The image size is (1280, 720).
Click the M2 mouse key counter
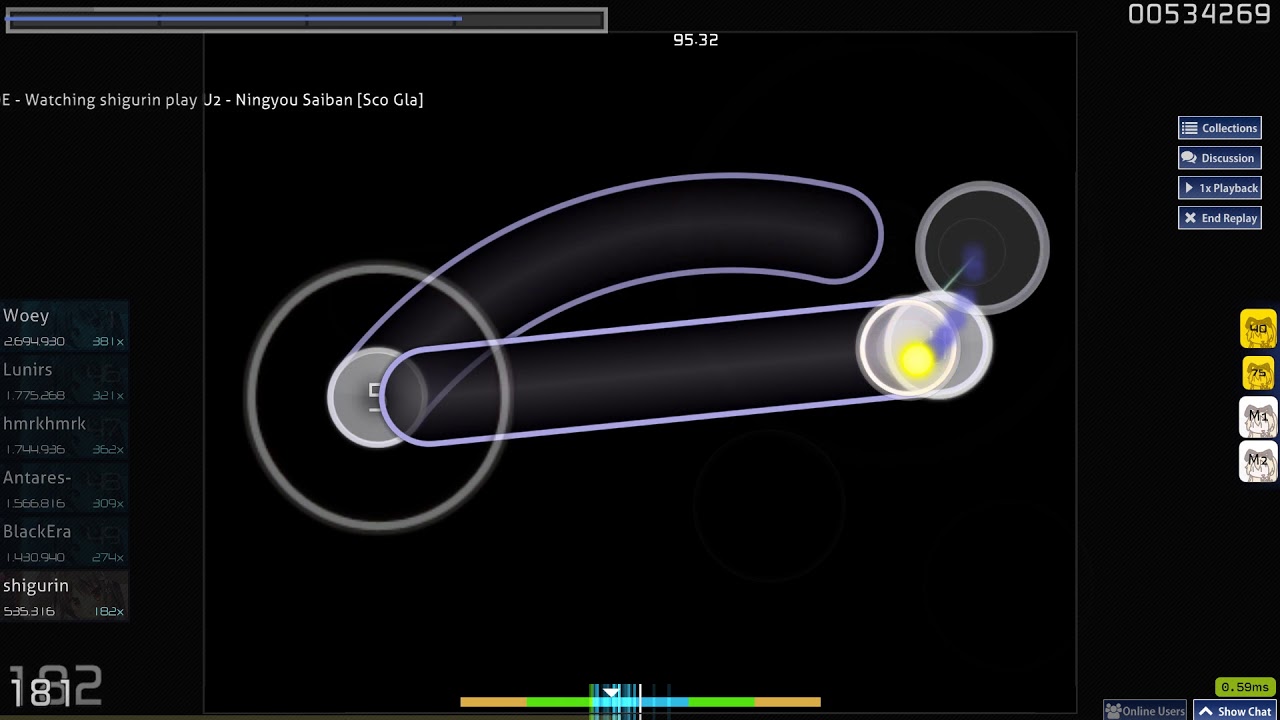[1258, 462]
